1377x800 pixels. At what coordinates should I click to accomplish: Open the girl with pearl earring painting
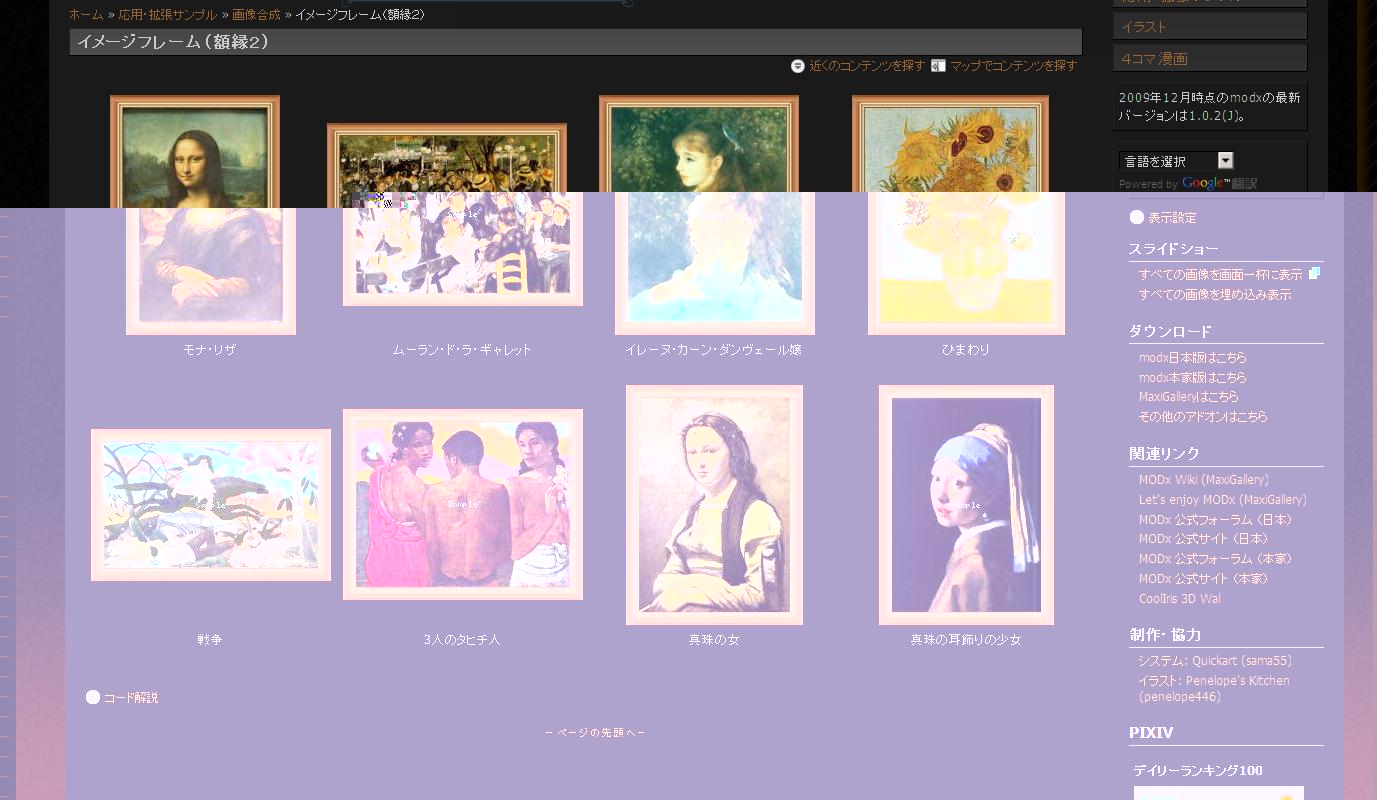click(x=966, y=504)
